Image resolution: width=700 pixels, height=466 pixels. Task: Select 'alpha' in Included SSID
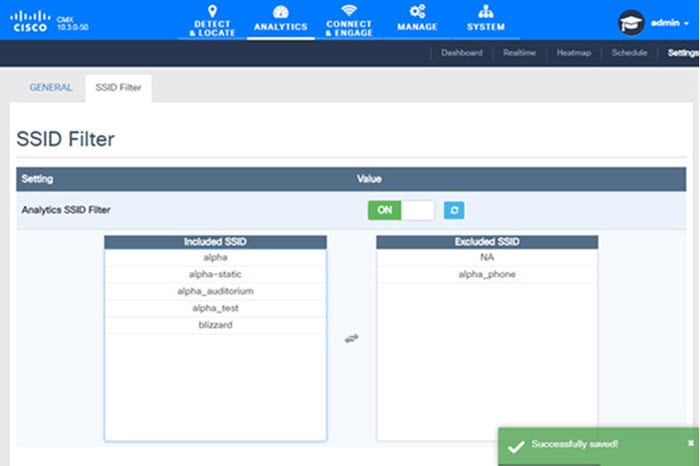(x=215, y=258)
